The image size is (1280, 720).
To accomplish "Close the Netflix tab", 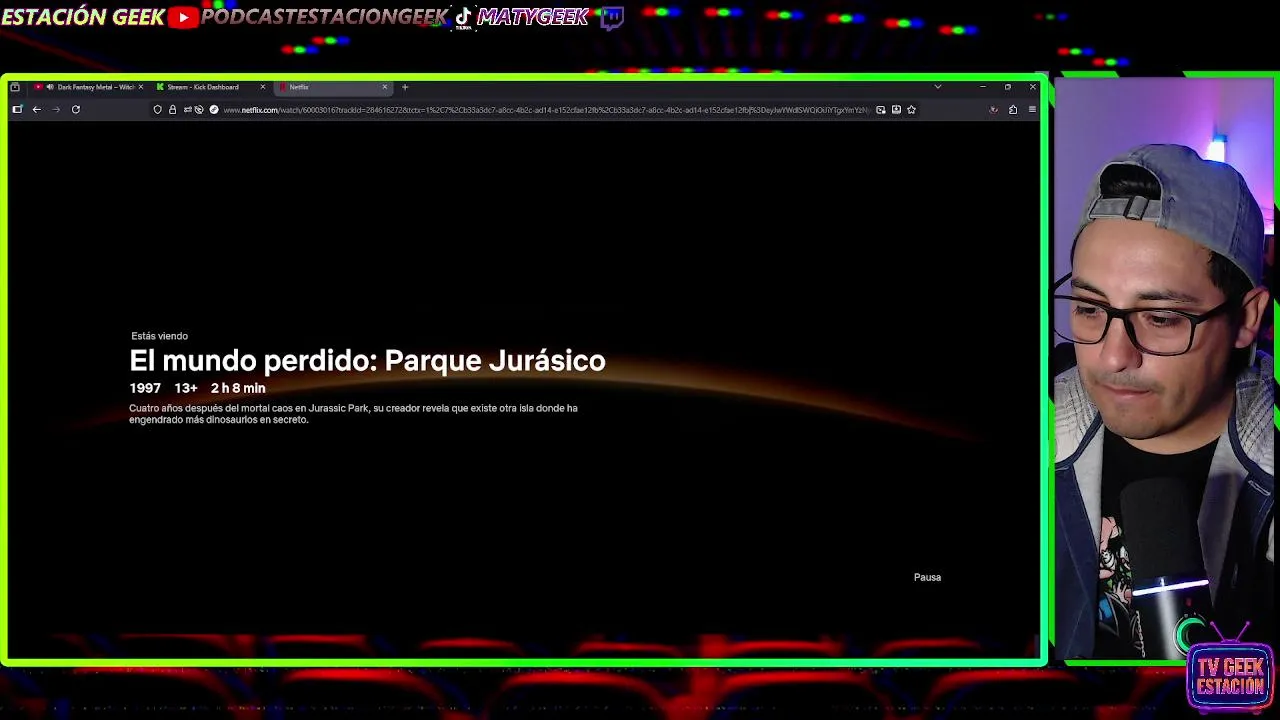I will (x=385, y=87).
